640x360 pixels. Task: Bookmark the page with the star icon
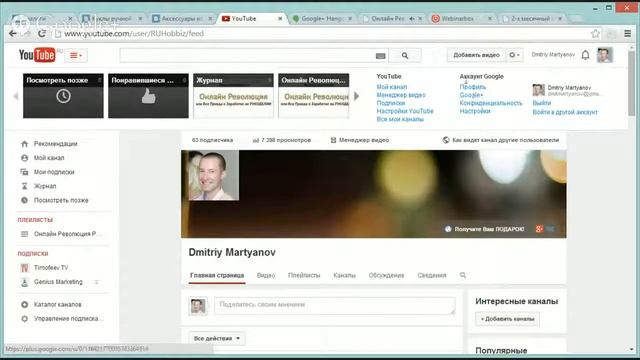[595, 33]
